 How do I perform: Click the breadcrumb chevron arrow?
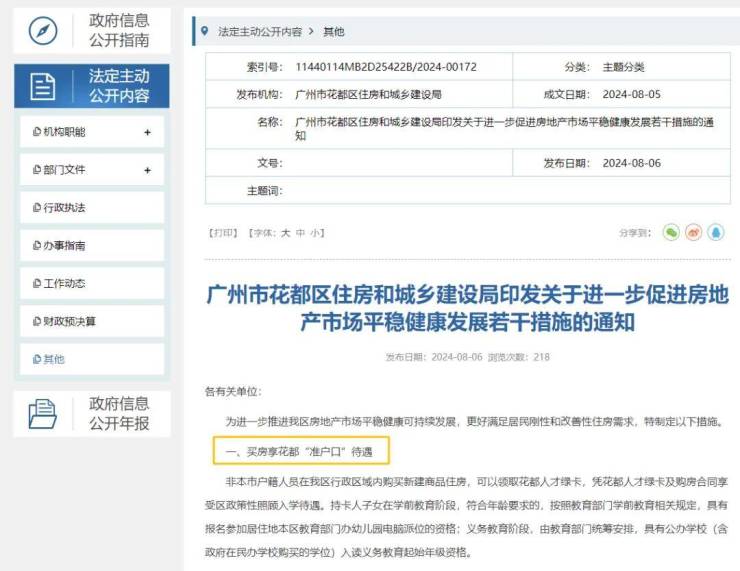311,31
